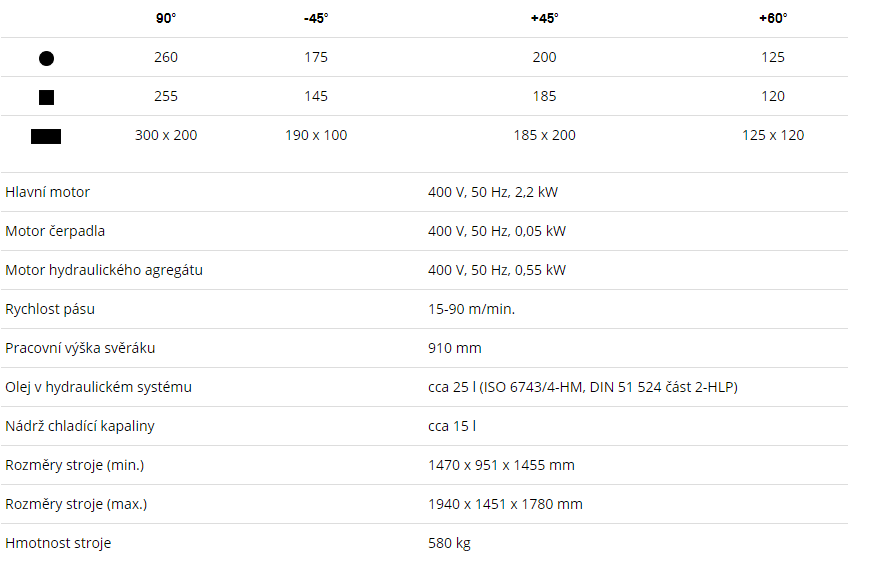Click the Olej v hydraulickém systému label
The image size is (877, 576).
98,388
